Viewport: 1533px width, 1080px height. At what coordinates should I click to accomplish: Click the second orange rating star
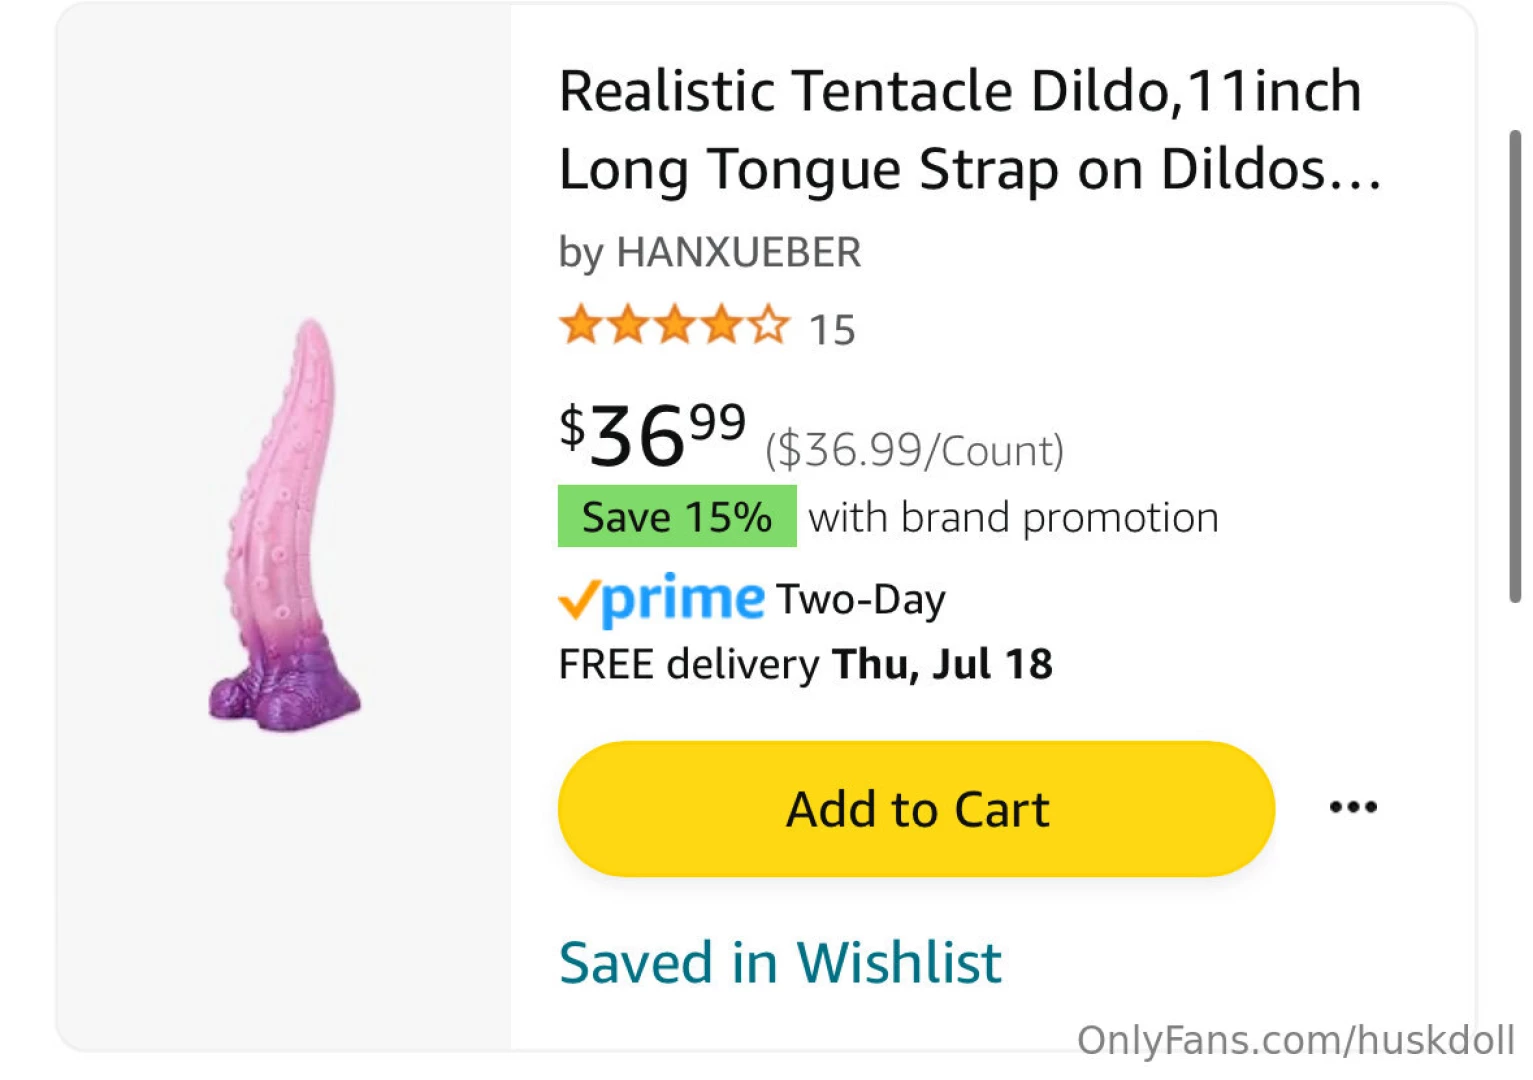628,326
